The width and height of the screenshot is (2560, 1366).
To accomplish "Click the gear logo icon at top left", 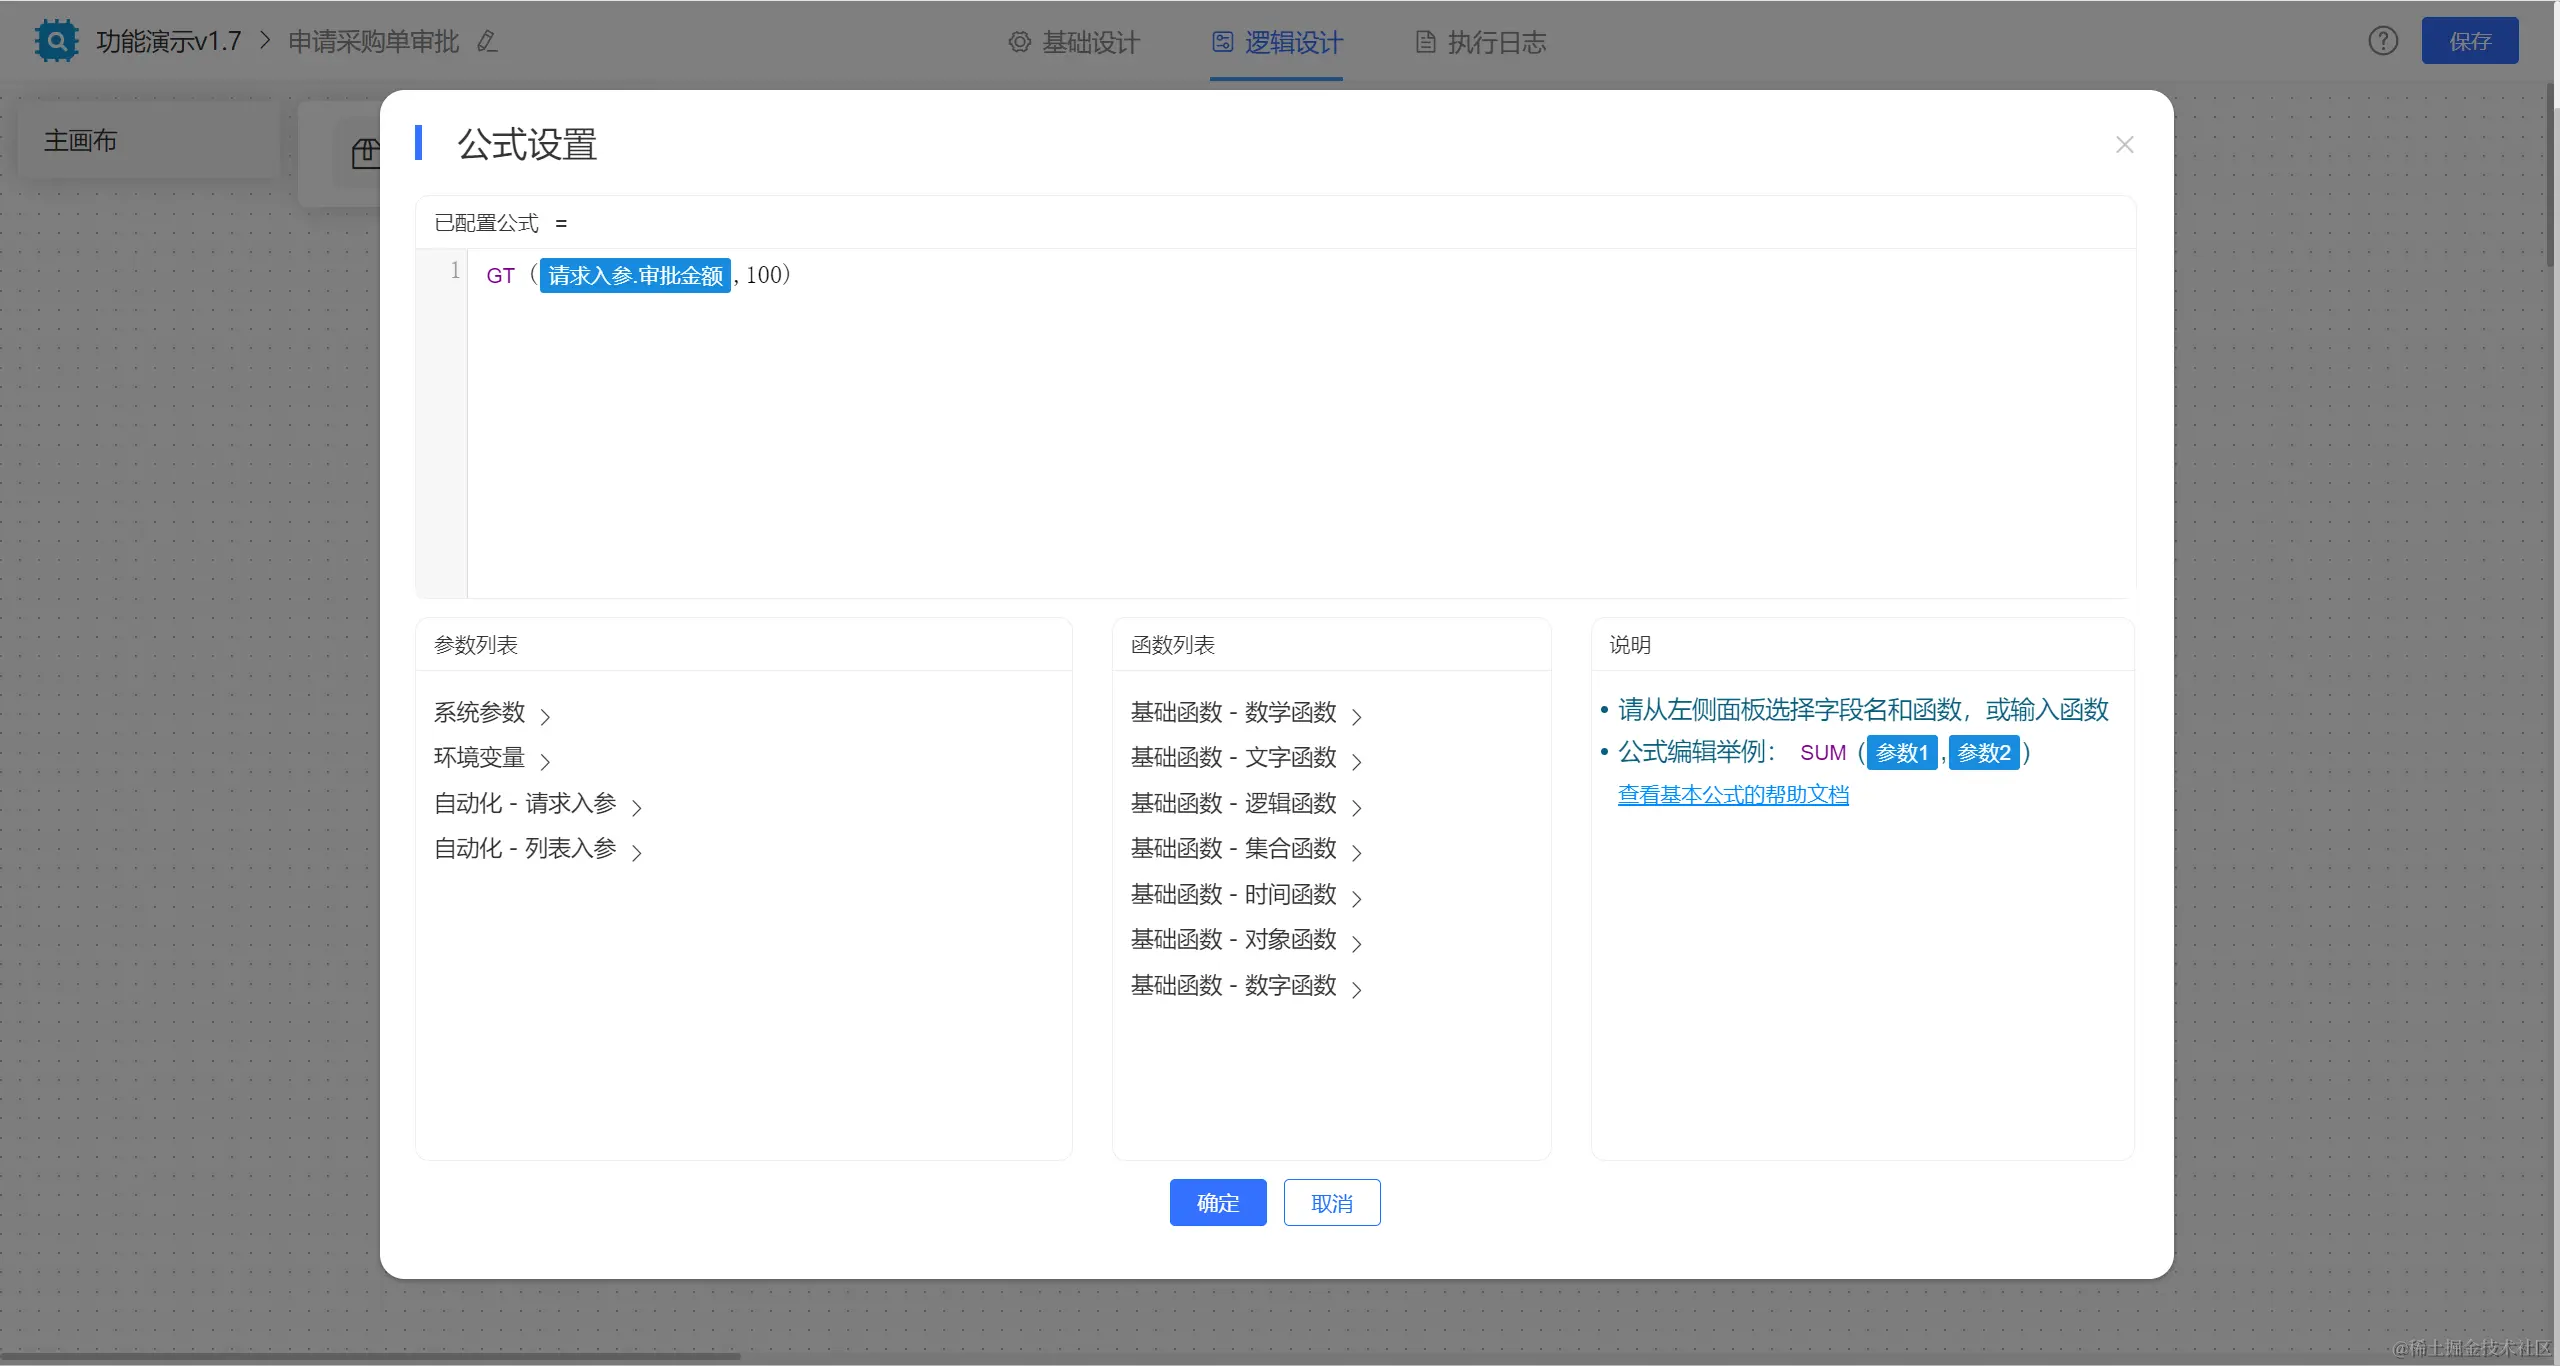I will tap(56, 41).
